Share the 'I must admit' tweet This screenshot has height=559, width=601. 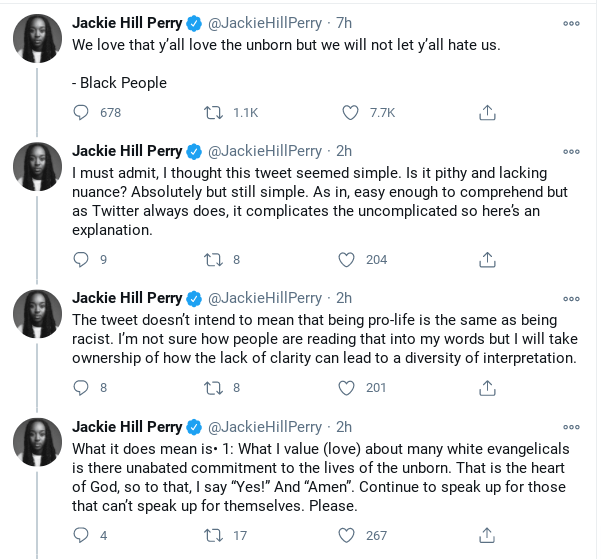pyautogui.click(x=487, y=260)
